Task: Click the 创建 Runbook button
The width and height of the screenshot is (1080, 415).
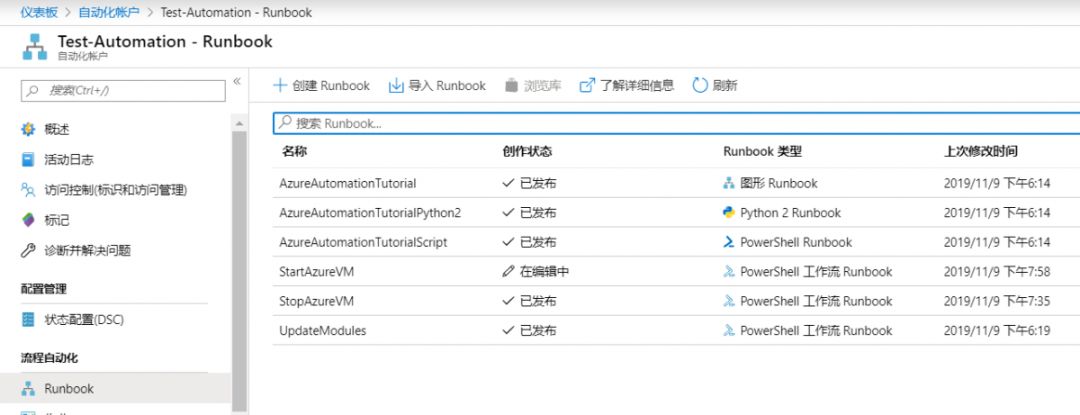Action: [x=322, y=85]
